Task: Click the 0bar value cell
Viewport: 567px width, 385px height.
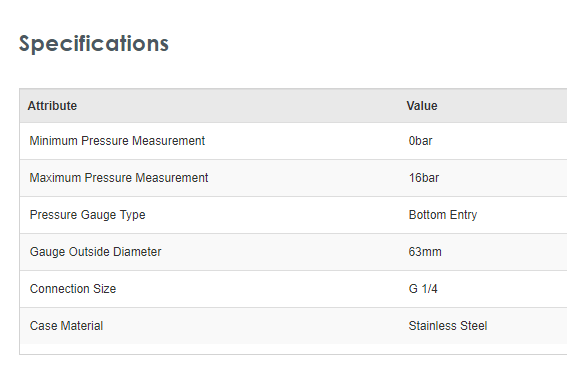Action: tap(420, 141)
